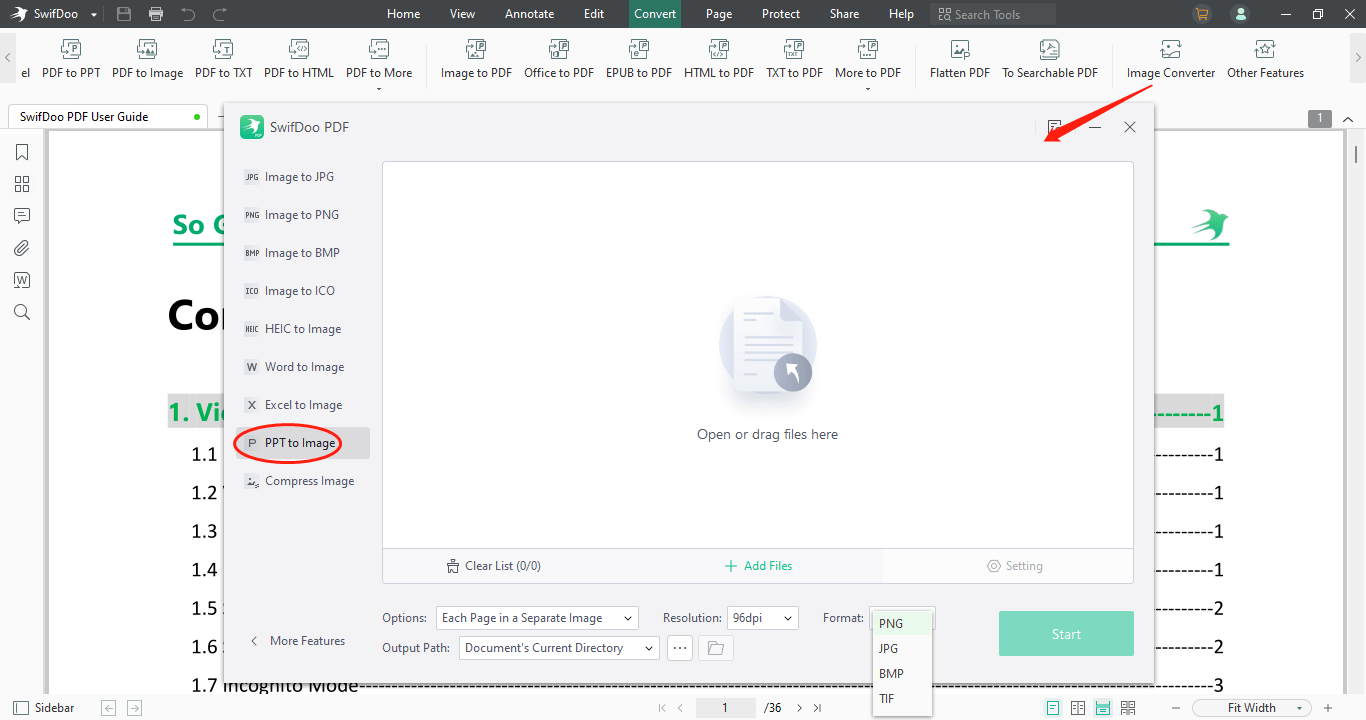This screenshot has width=1366, height=720.
Task: Select Image to ICO option
Action: tap(302, 291)
